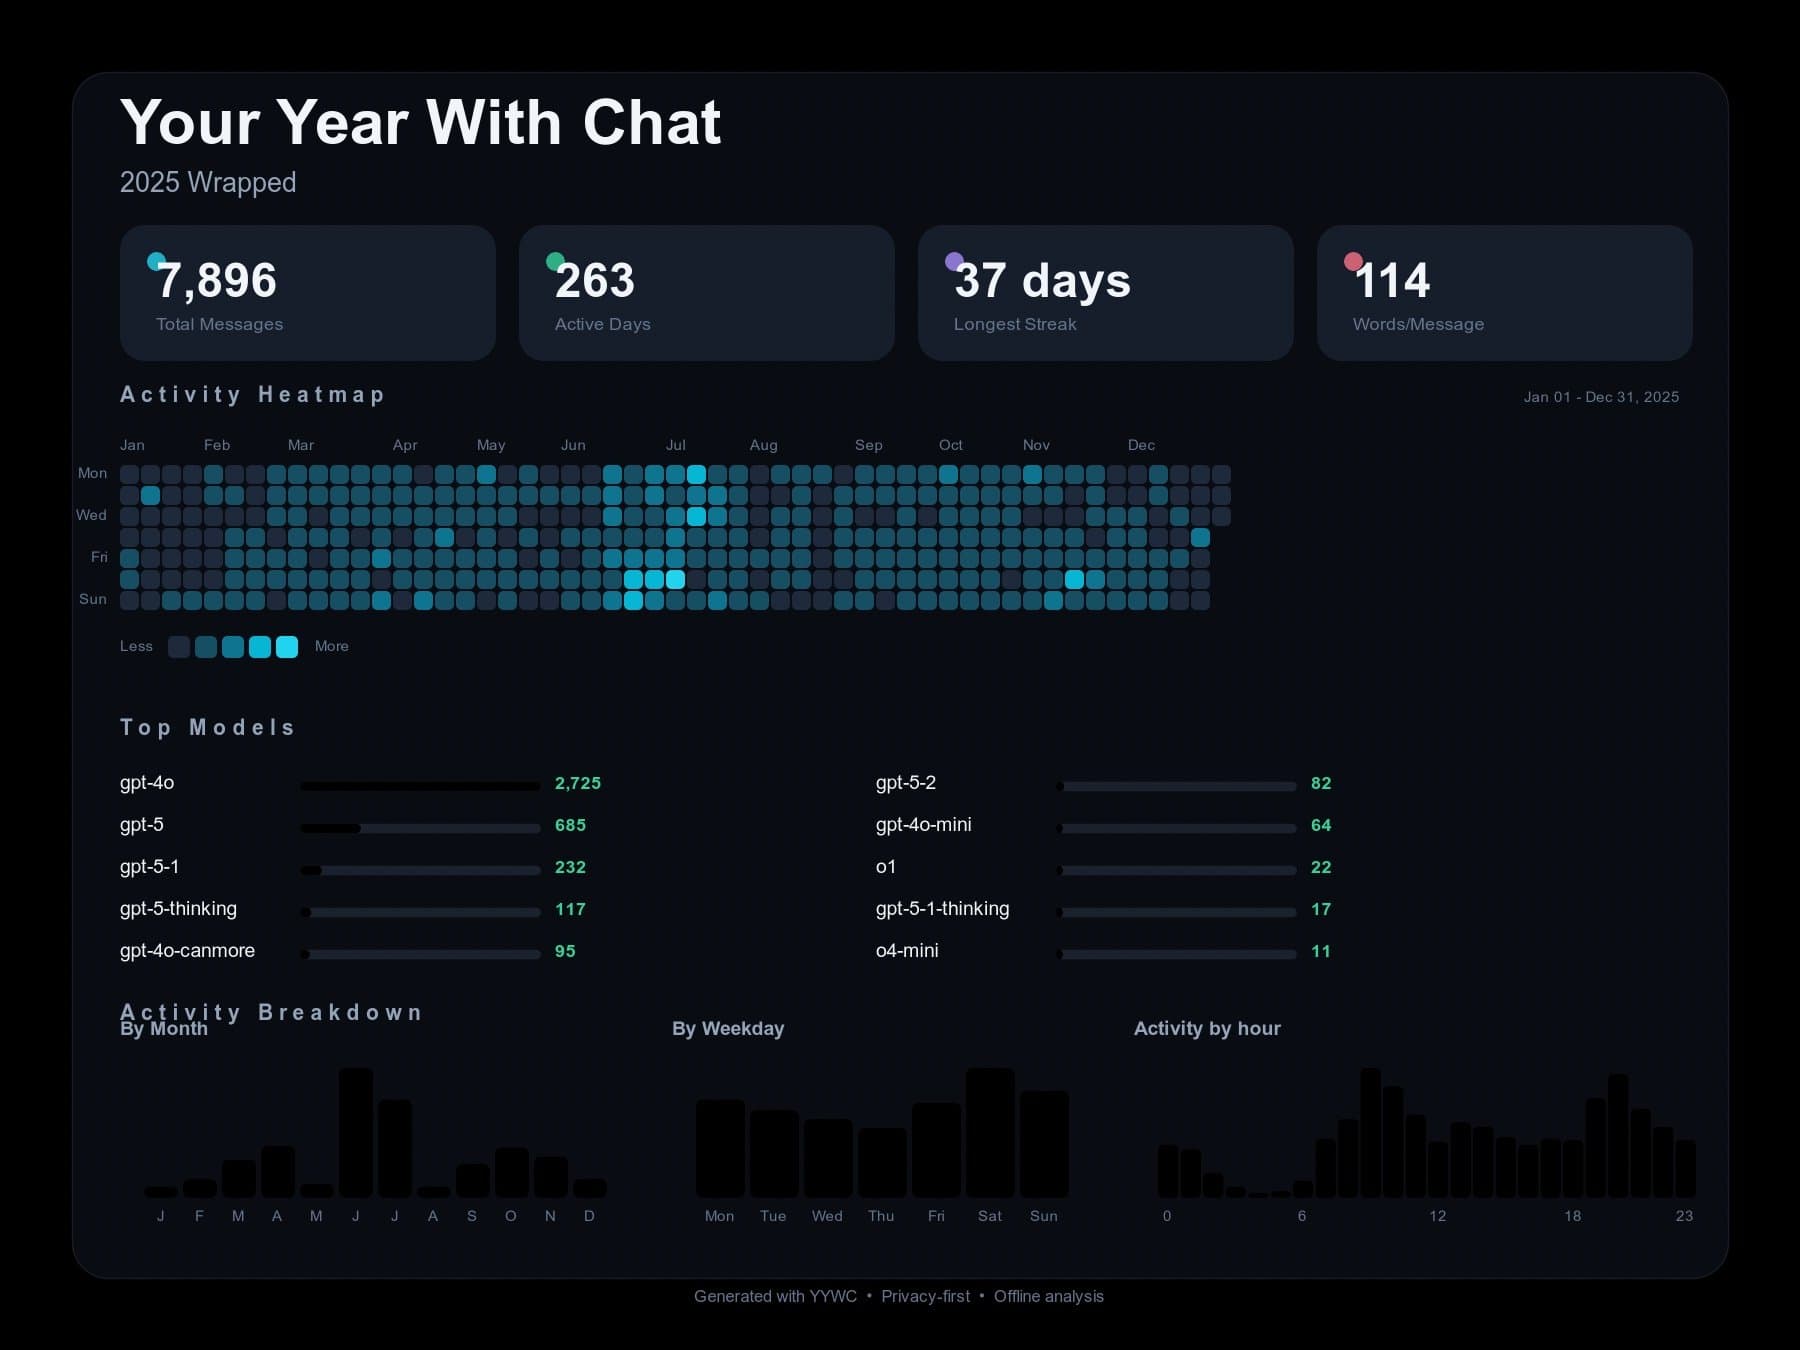
Task: Click the green dot on Active Days card
Action: (x=555, y=262)
